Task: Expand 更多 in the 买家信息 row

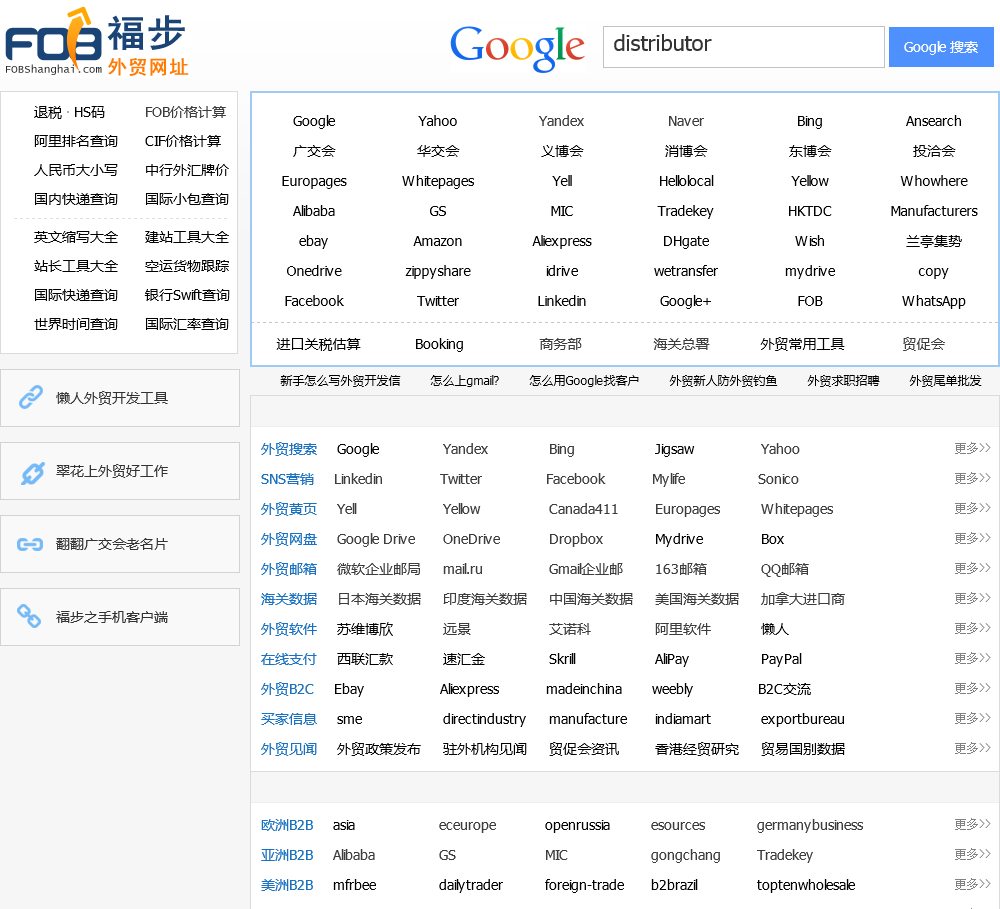Action: (x=972, y=718)
